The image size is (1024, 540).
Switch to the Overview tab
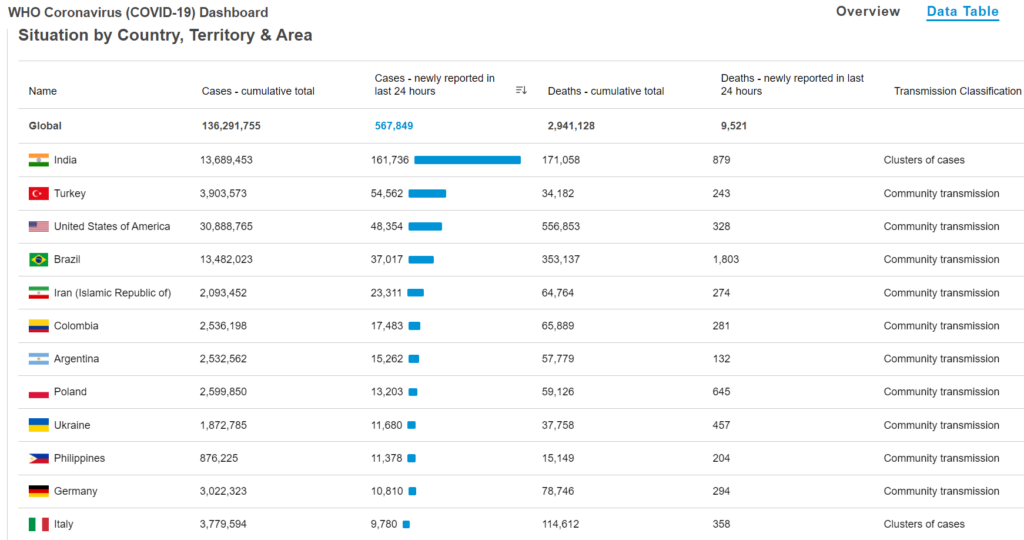tap(868, 11)
